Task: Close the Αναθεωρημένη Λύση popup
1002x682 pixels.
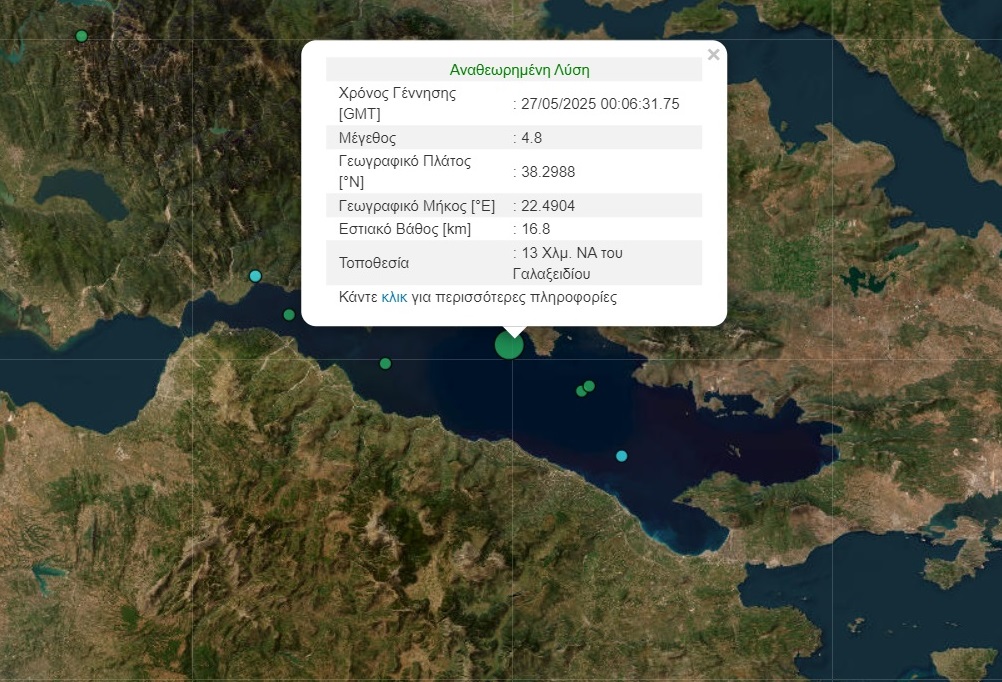Action: tap(713, 54)
